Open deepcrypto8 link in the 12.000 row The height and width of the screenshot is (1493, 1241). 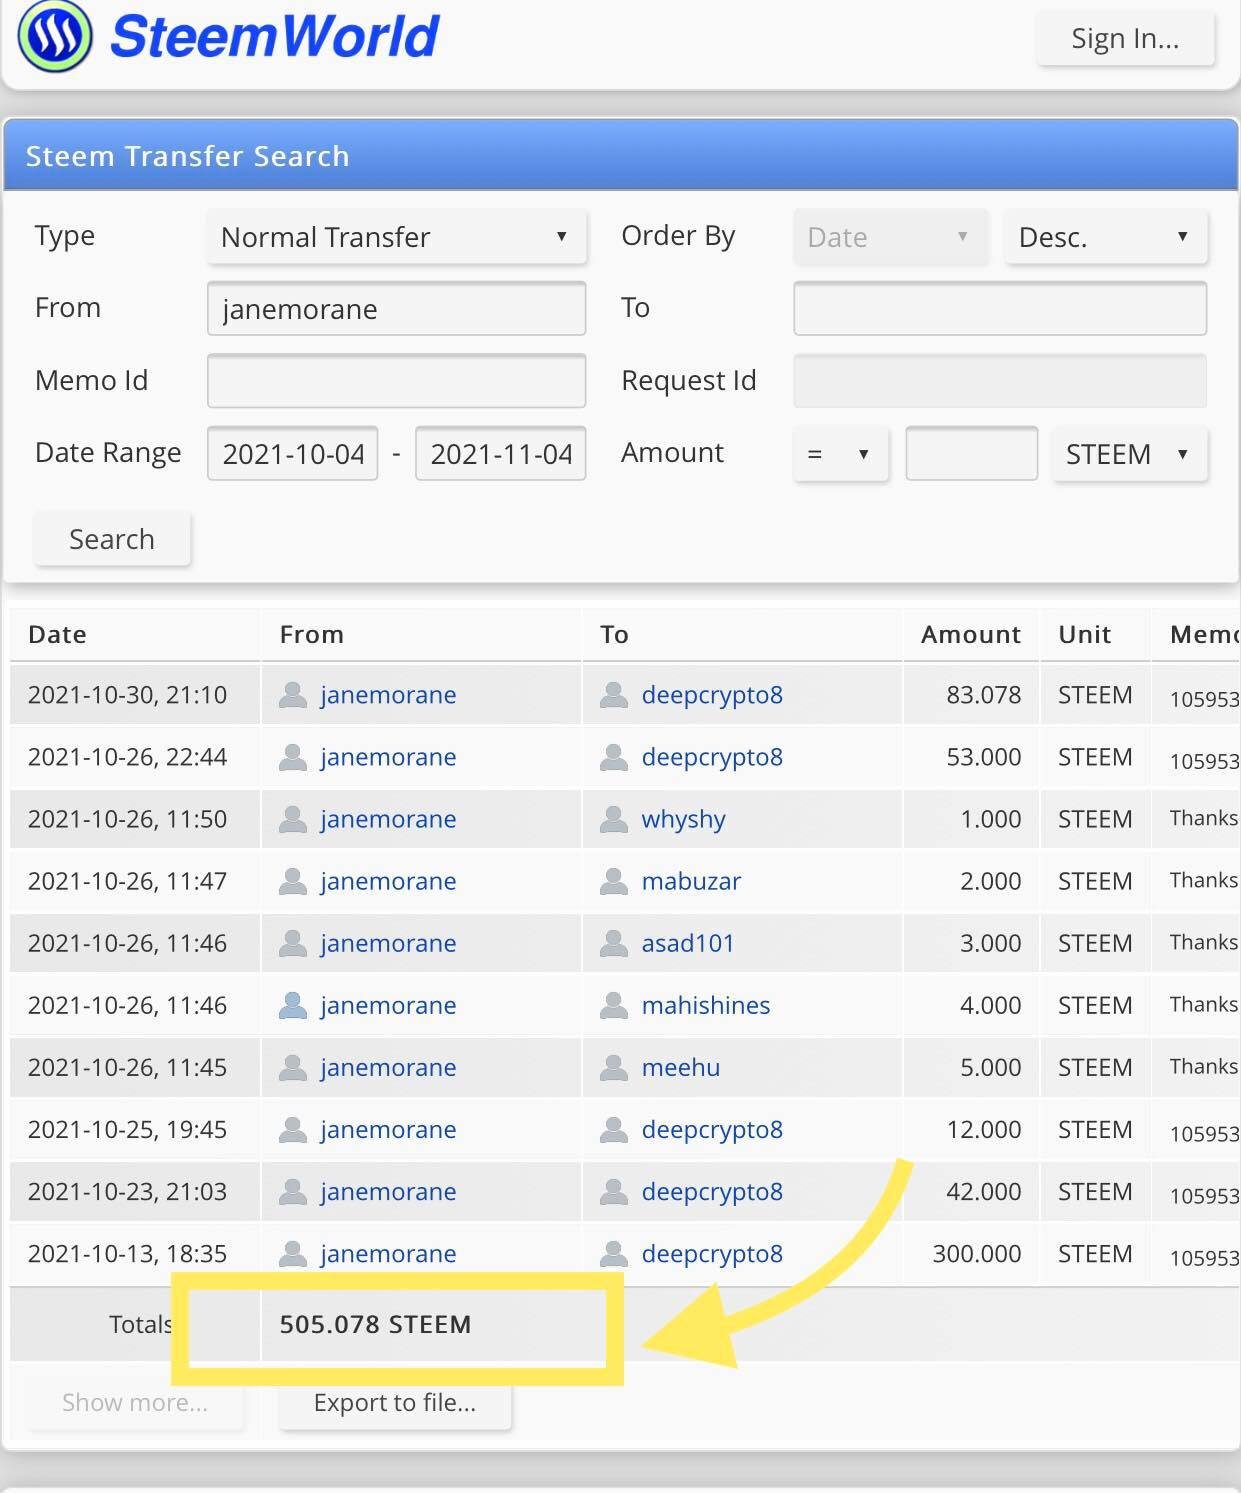pos(712,1129)
